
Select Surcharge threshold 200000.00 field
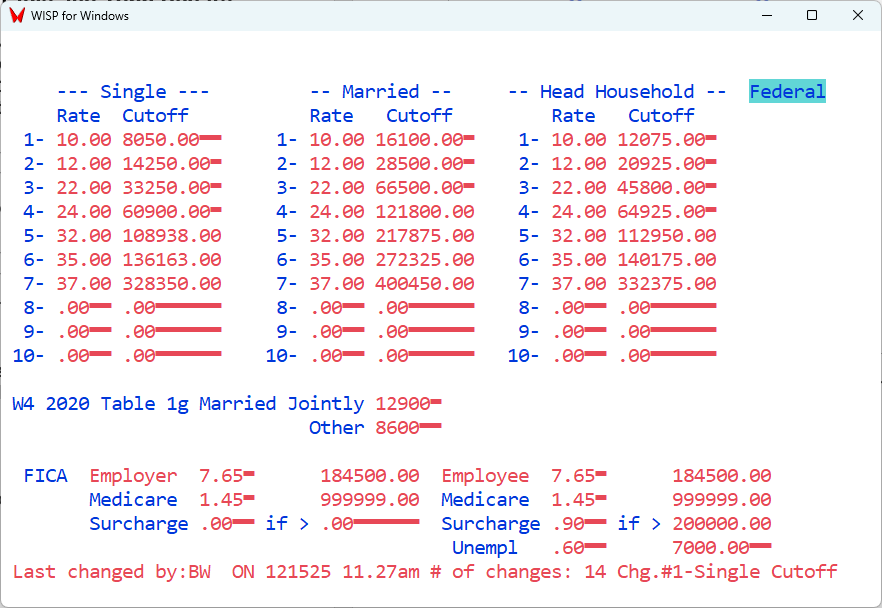(721, 524)
